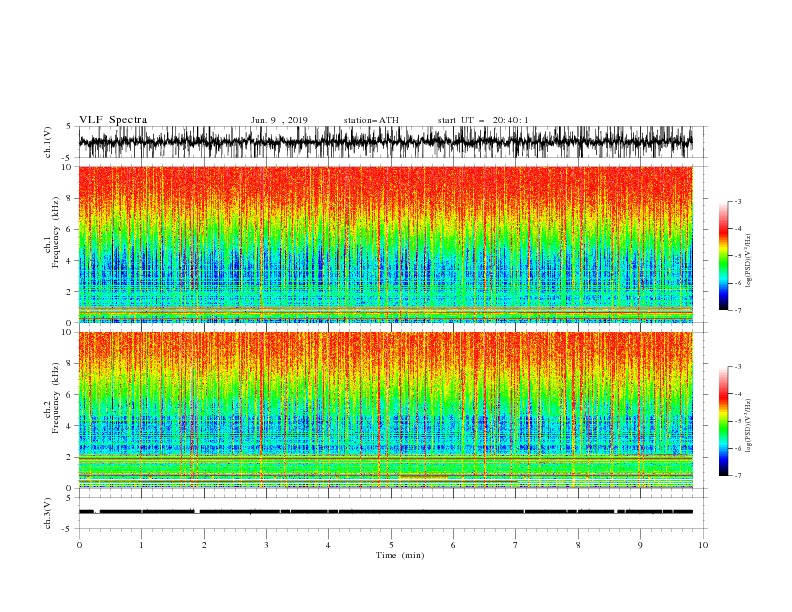
Task: Click time axis tick label "8"
Action: coord(578,545)
